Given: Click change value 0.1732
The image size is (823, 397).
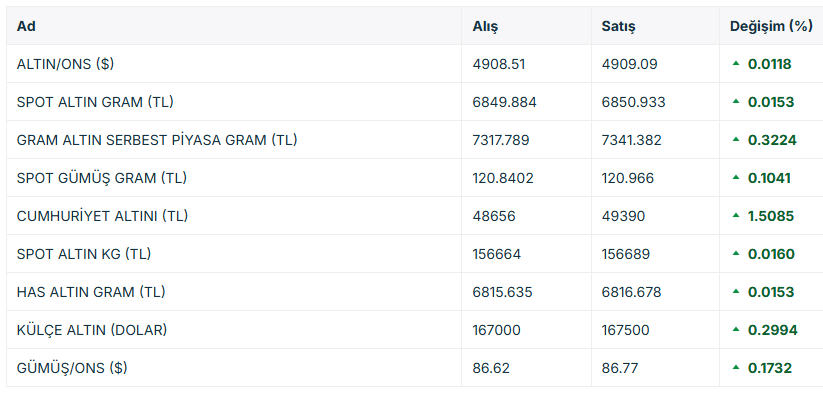Looking at the screenshot, I should (x=770, y=368).
